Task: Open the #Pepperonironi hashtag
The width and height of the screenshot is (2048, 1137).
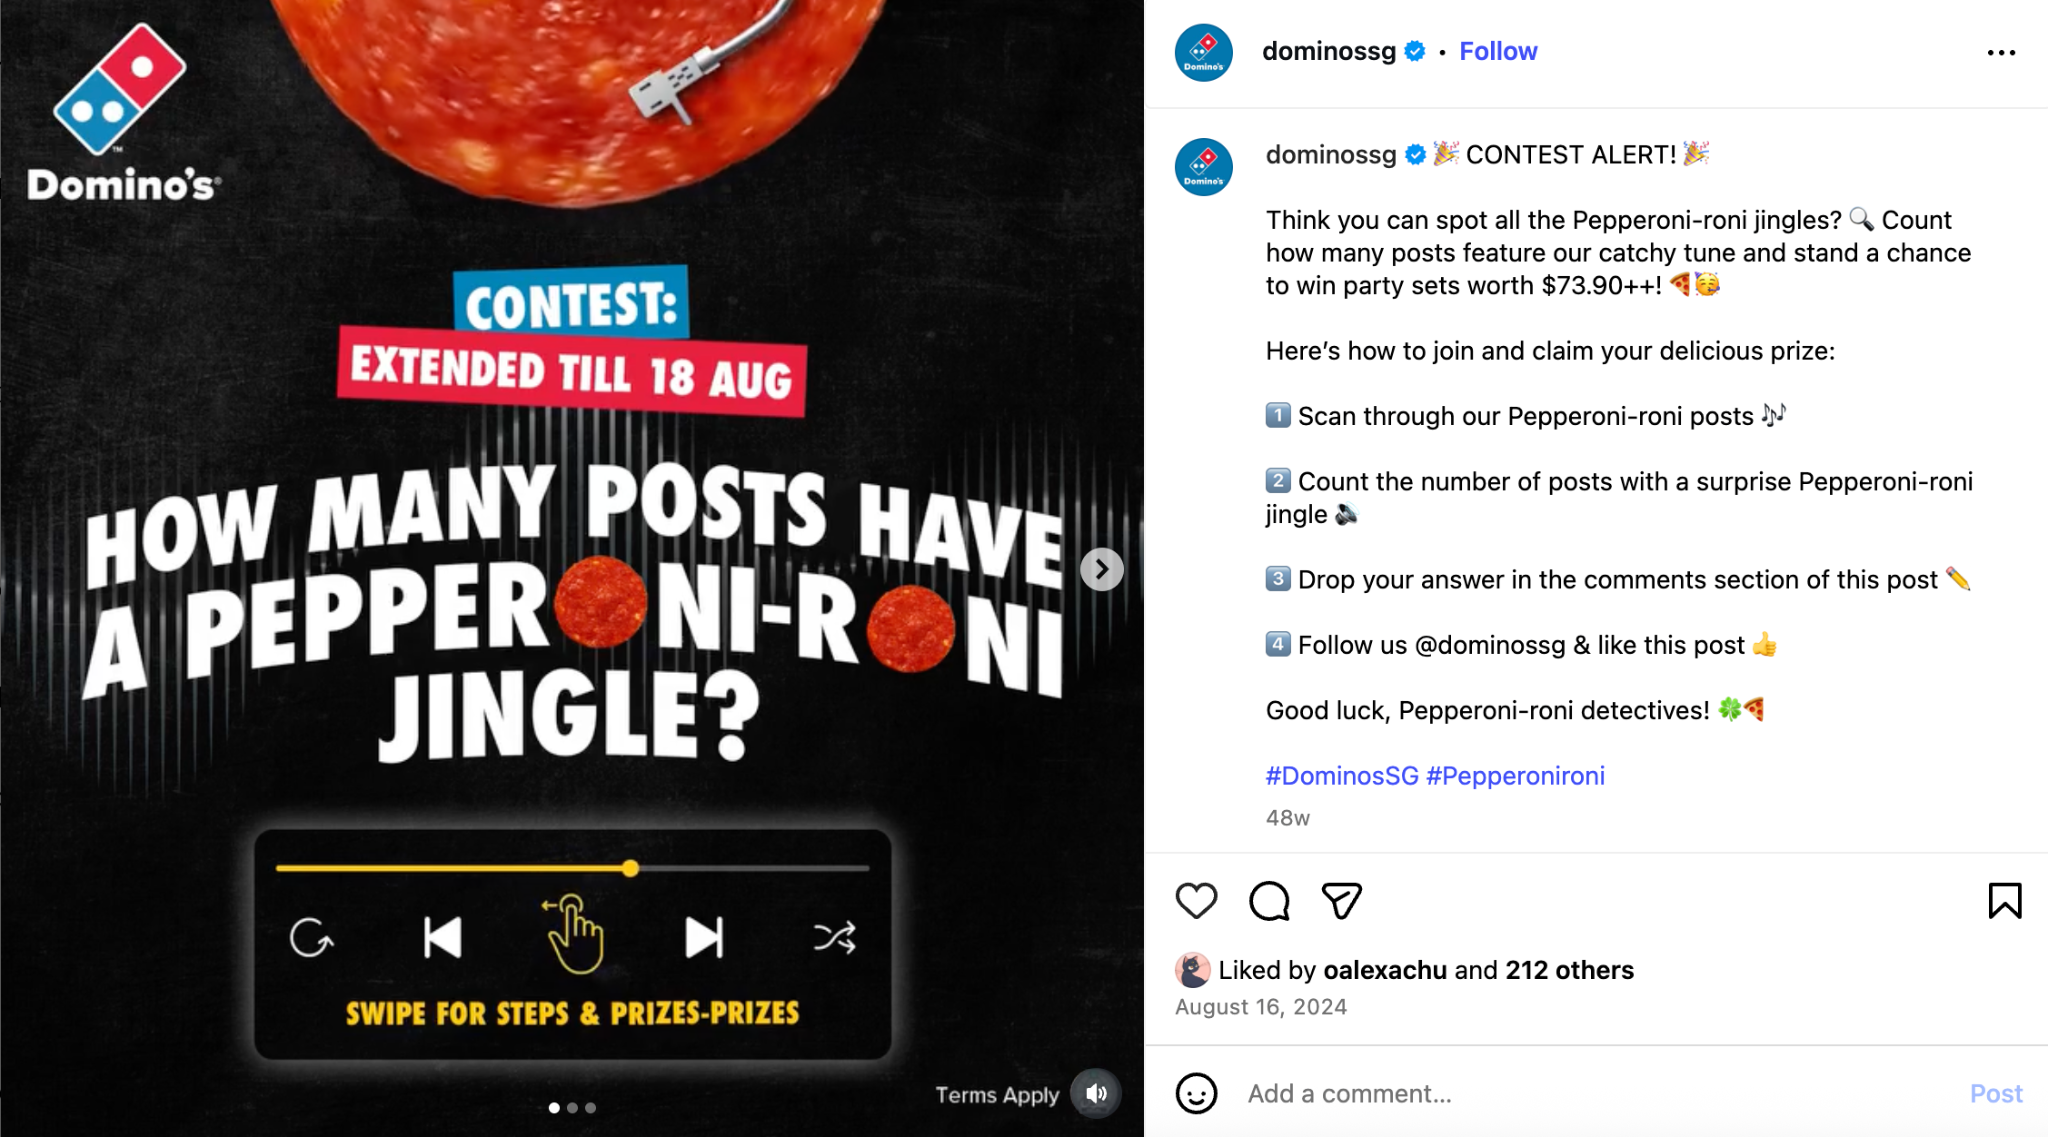Action: (1515, 775)
